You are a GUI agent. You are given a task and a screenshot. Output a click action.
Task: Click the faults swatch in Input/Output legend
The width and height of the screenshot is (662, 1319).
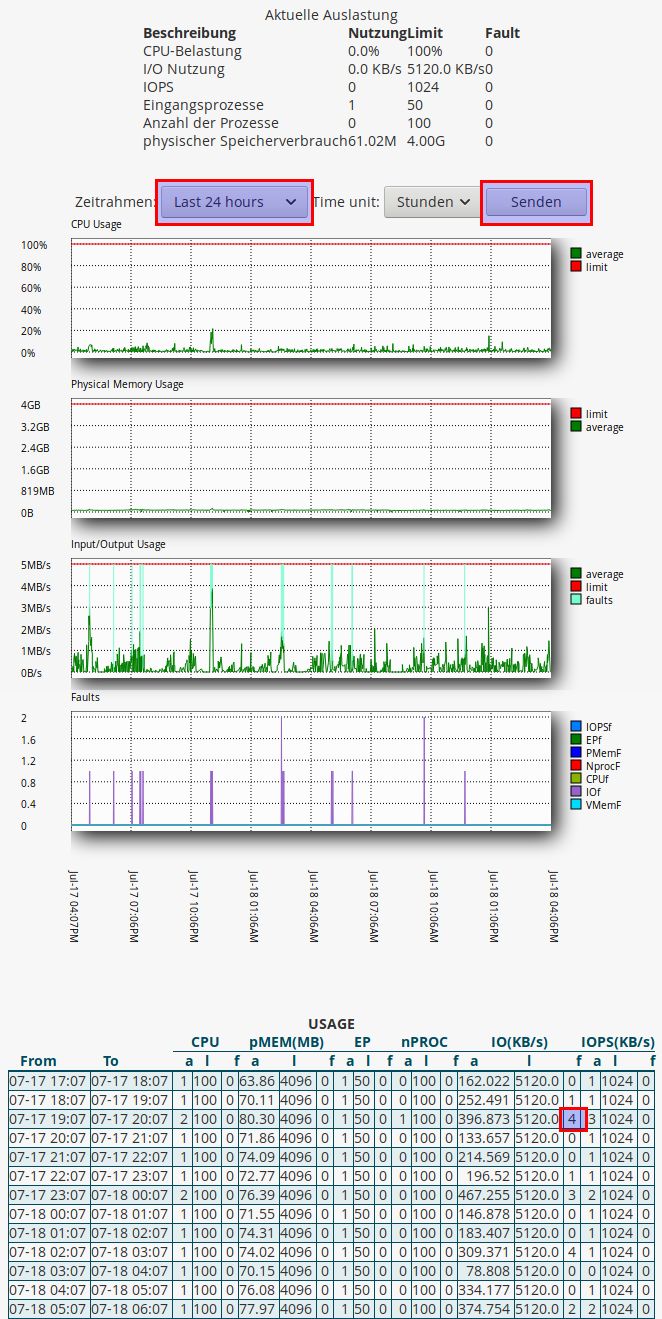point(576,600)
